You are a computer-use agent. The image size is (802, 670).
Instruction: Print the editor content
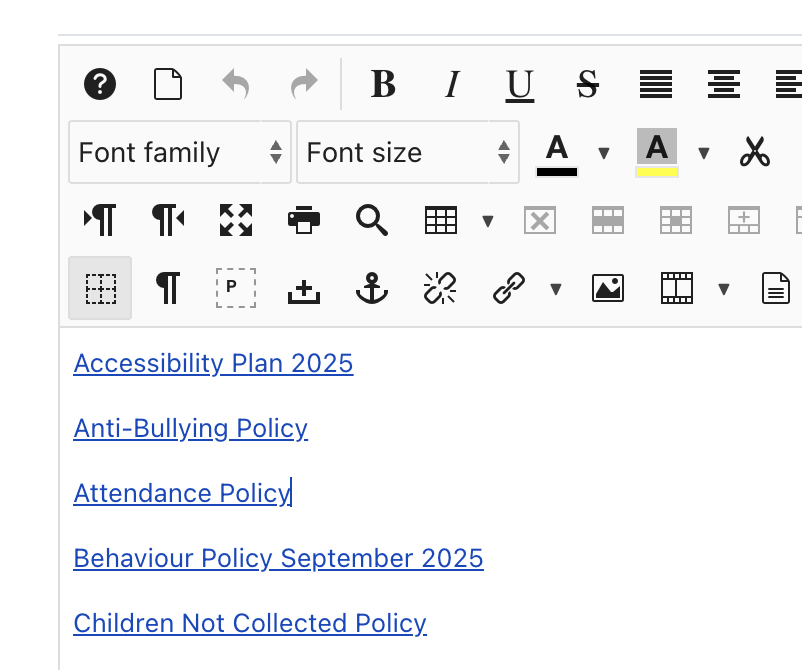coord(304,220)
